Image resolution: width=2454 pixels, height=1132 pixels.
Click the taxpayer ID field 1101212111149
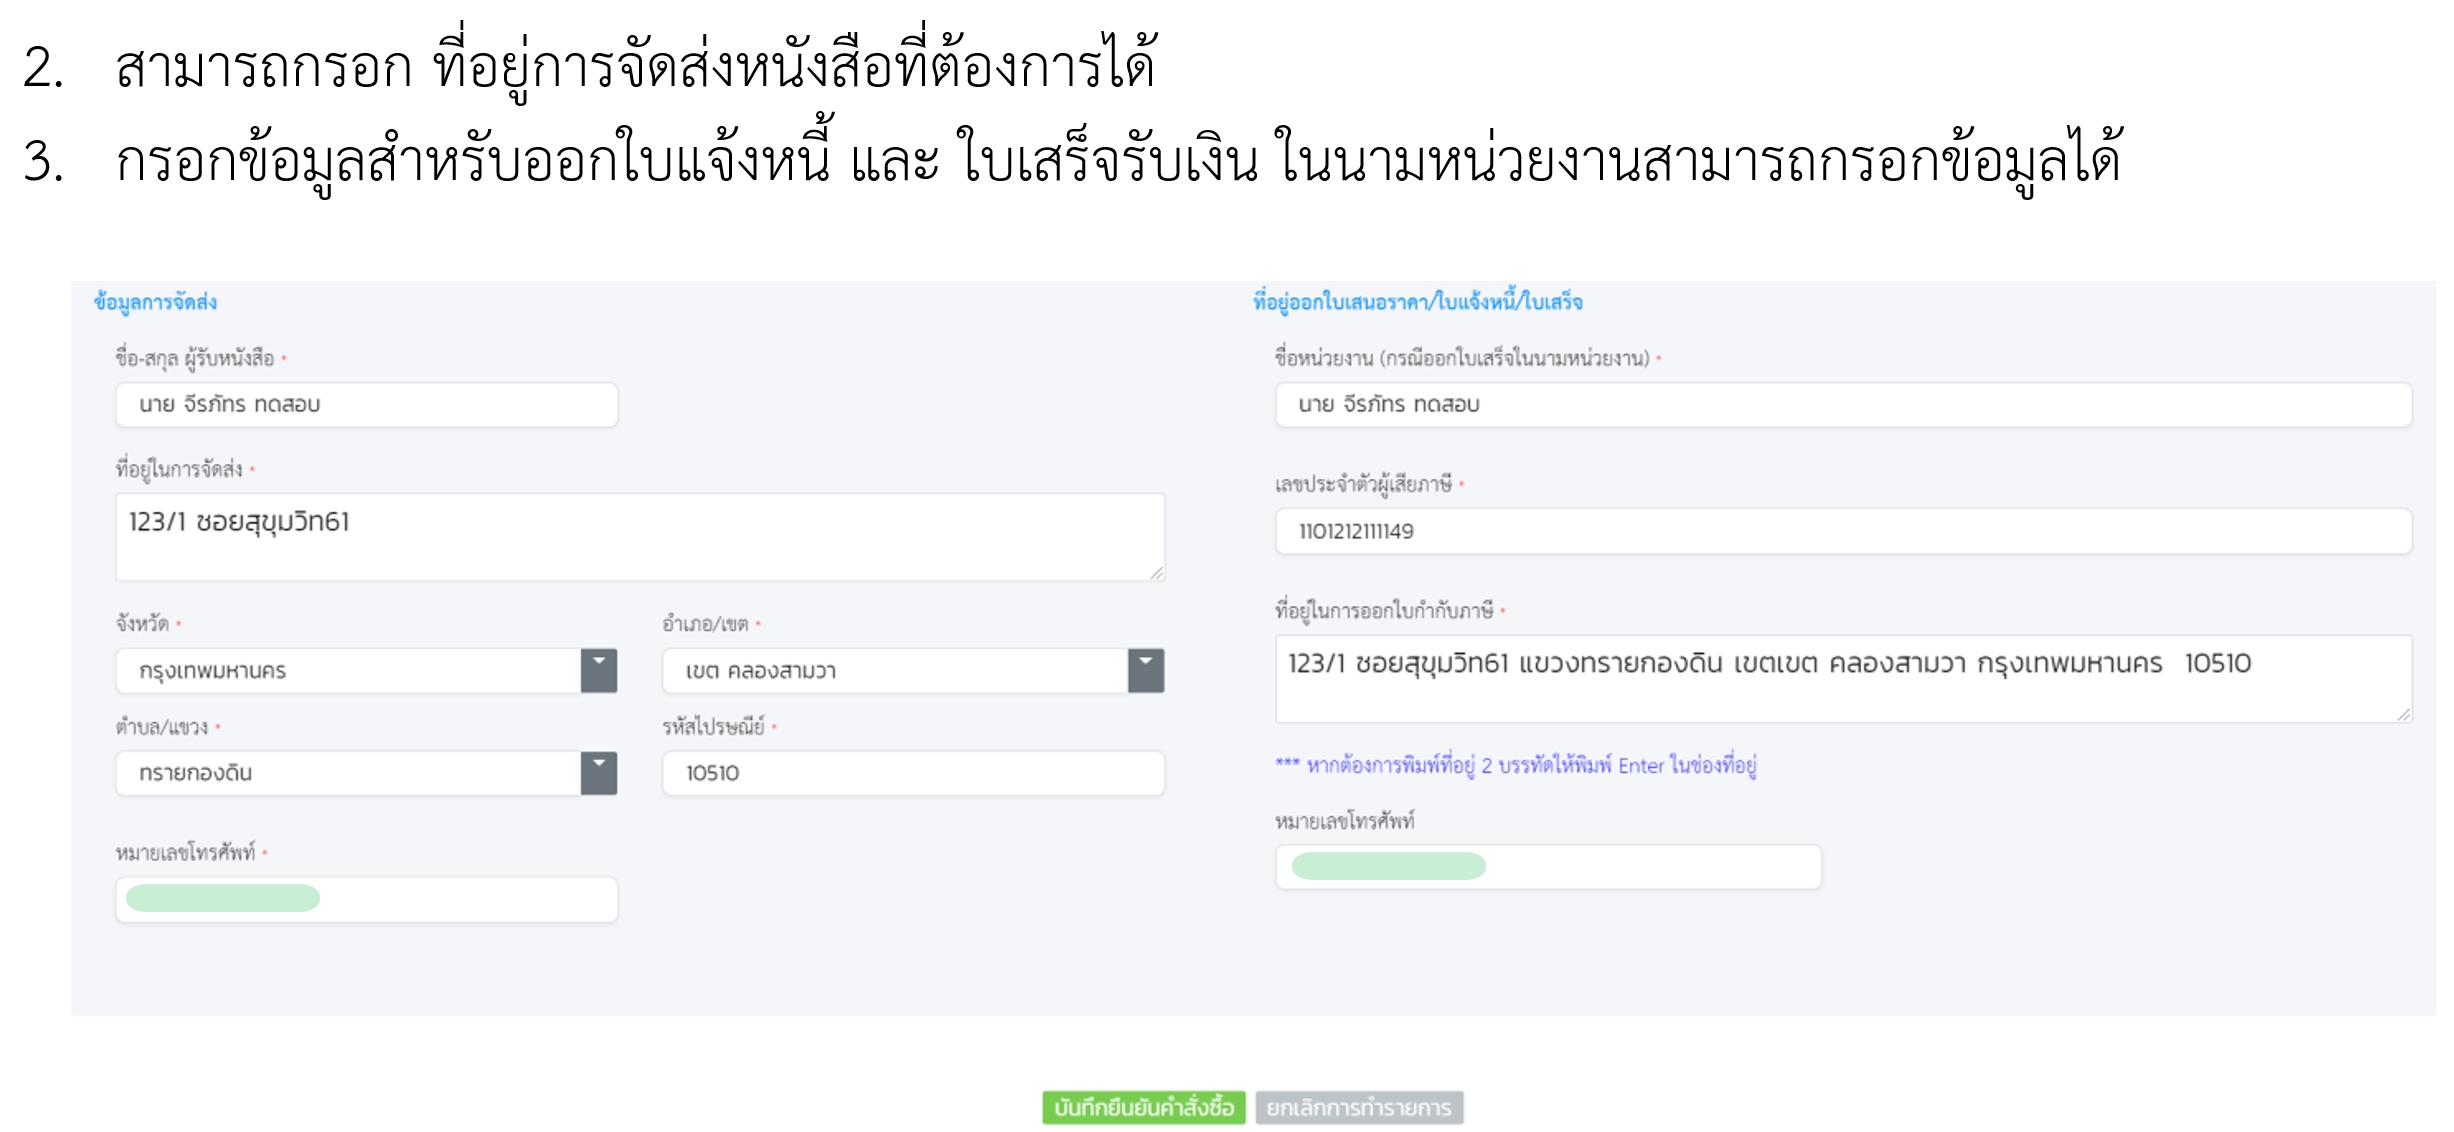pos(1842,531)
